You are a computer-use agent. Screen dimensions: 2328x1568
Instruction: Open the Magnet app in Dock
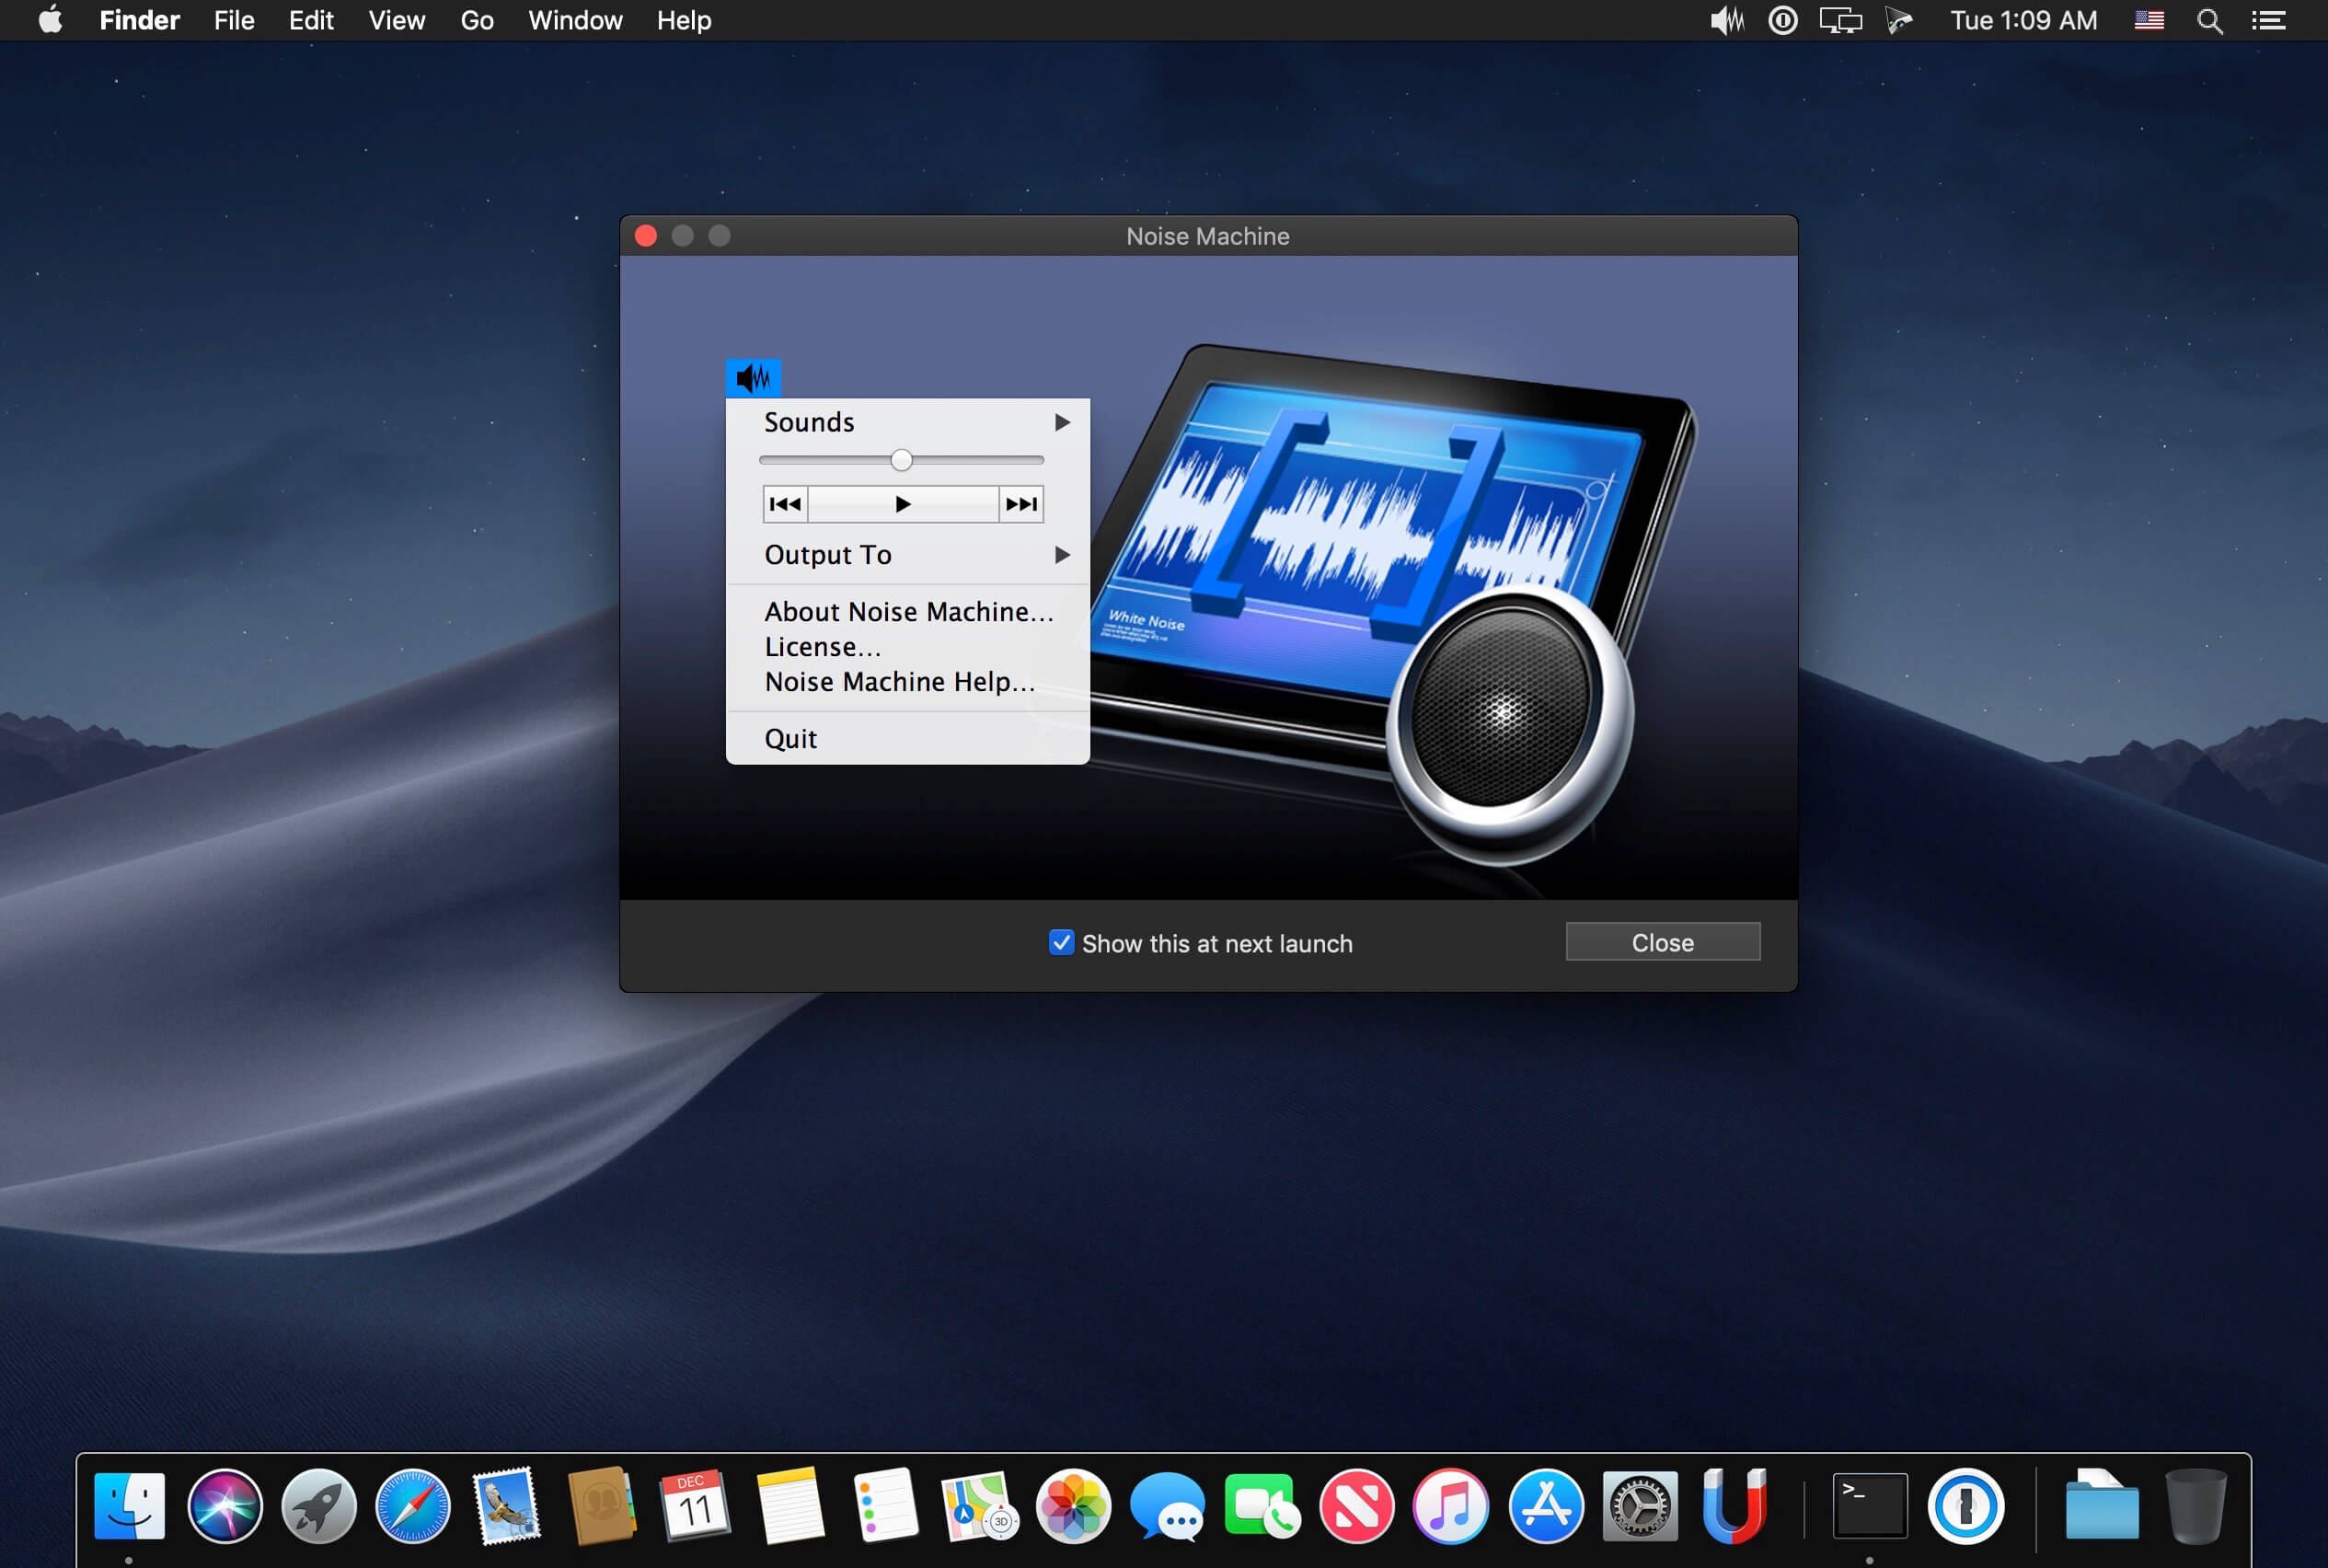tap(1734, 1505)
